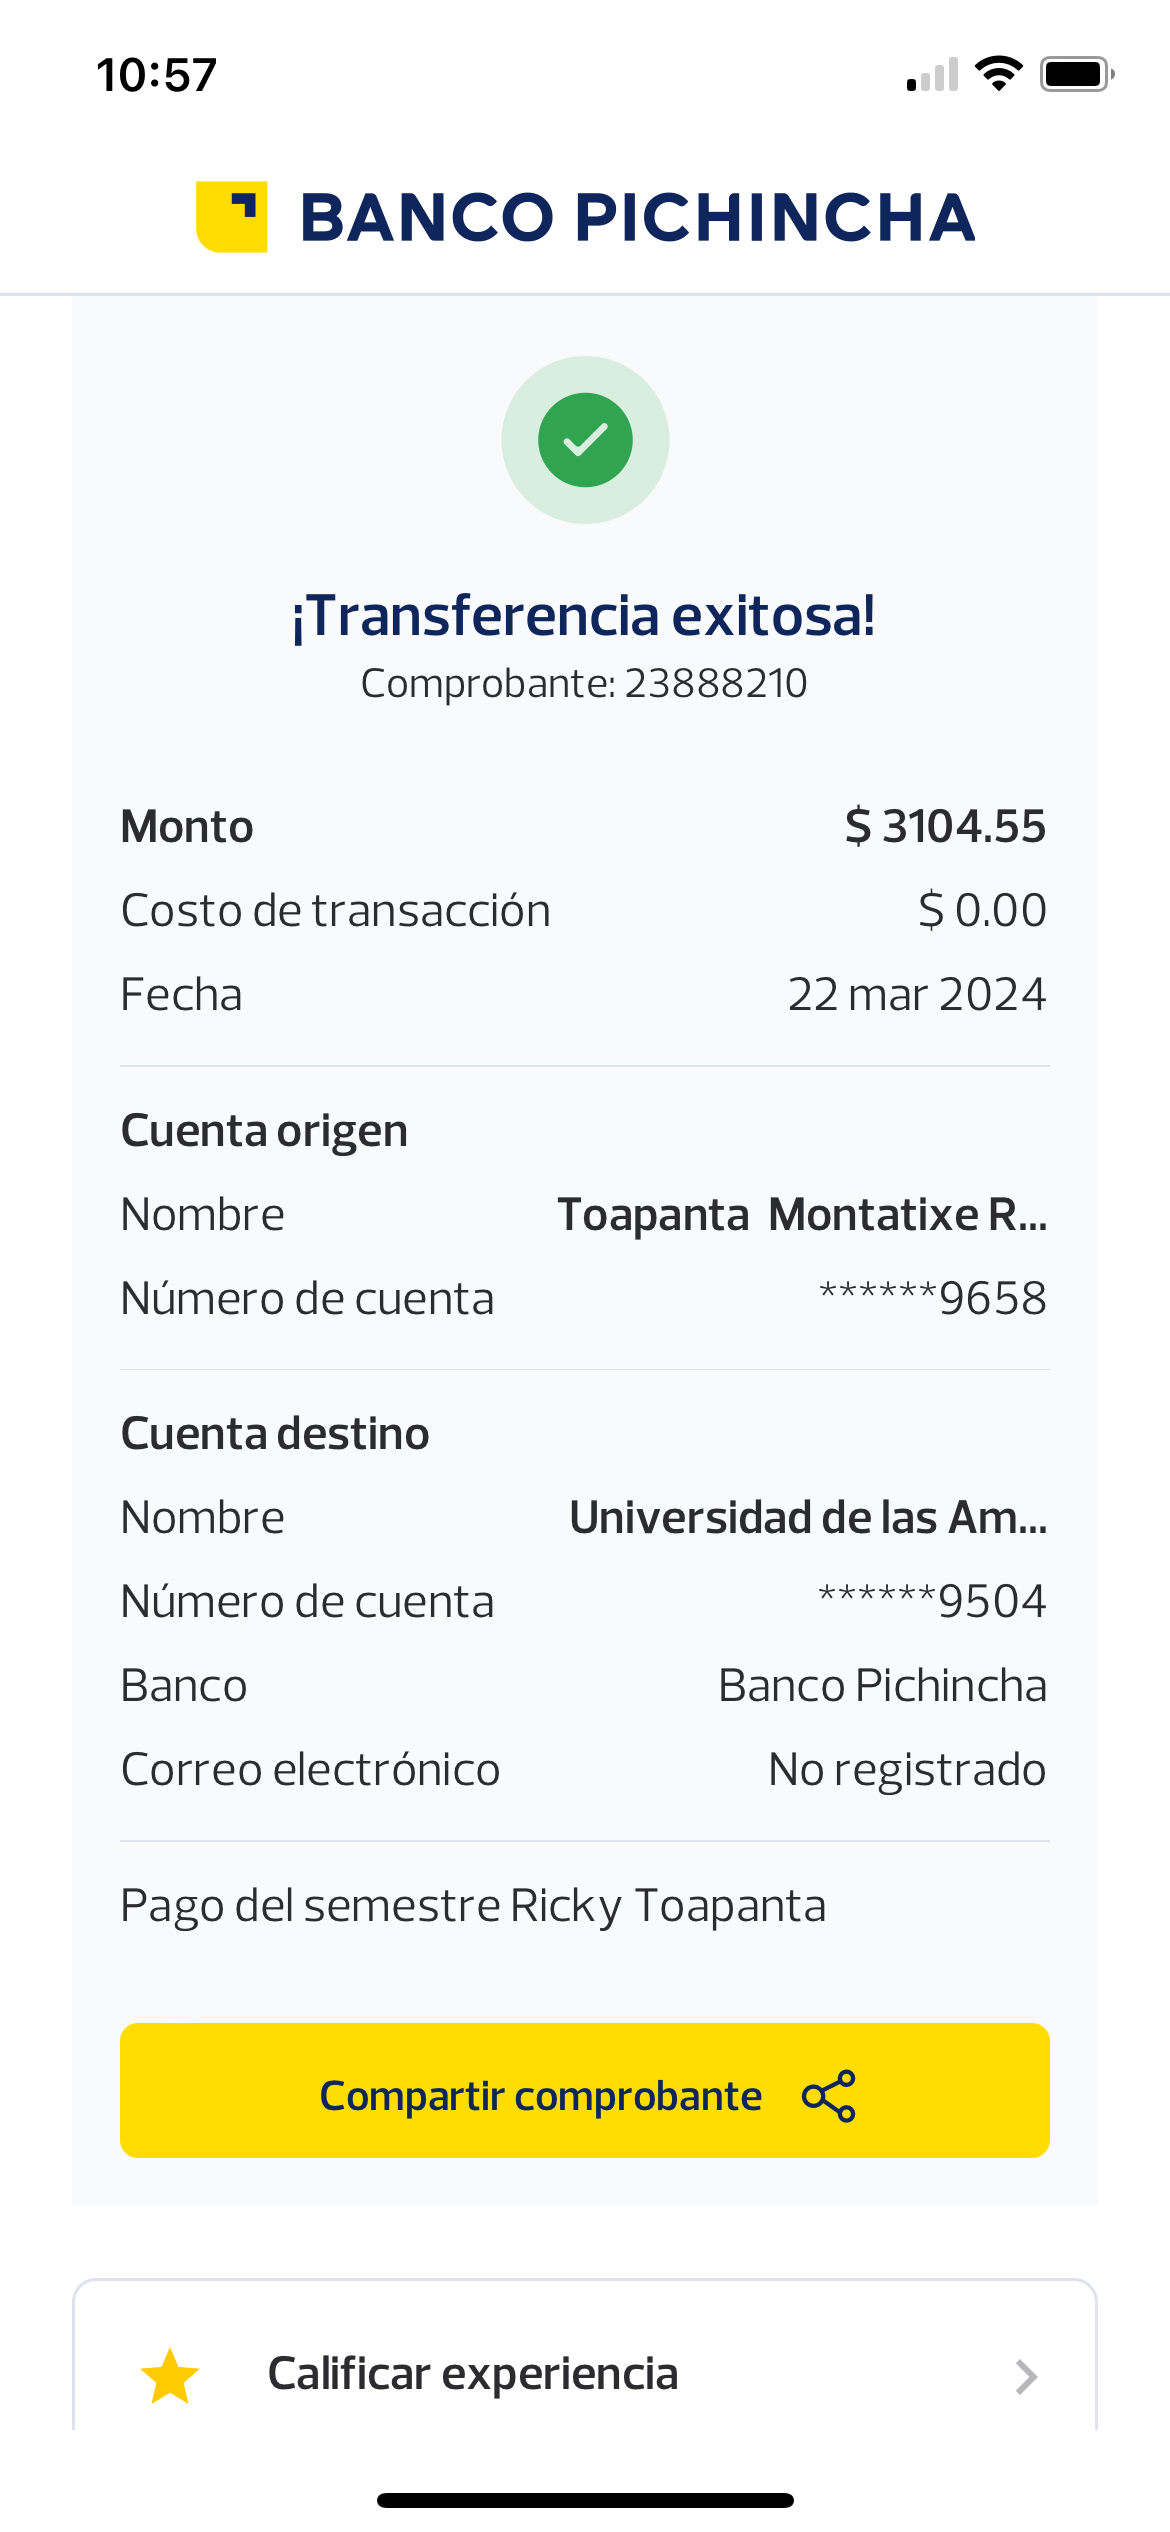Tap the date 22 mar 2024

tap(916, 995)
